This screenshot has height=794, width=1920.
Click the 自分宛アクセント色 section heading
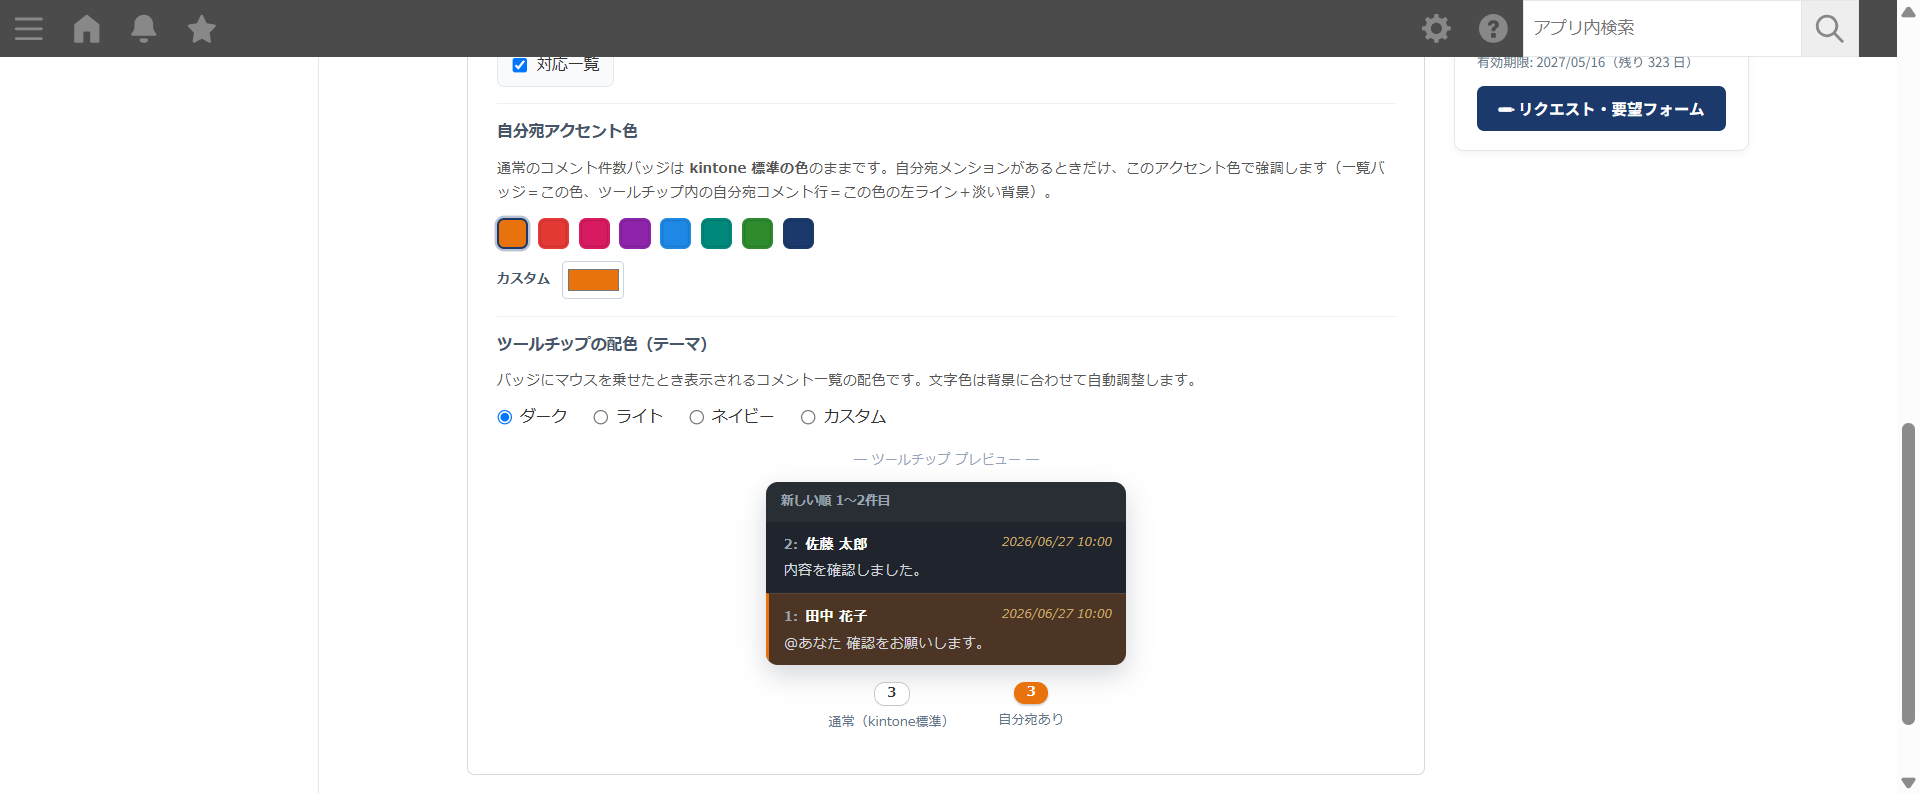click(x=567, y=131)
